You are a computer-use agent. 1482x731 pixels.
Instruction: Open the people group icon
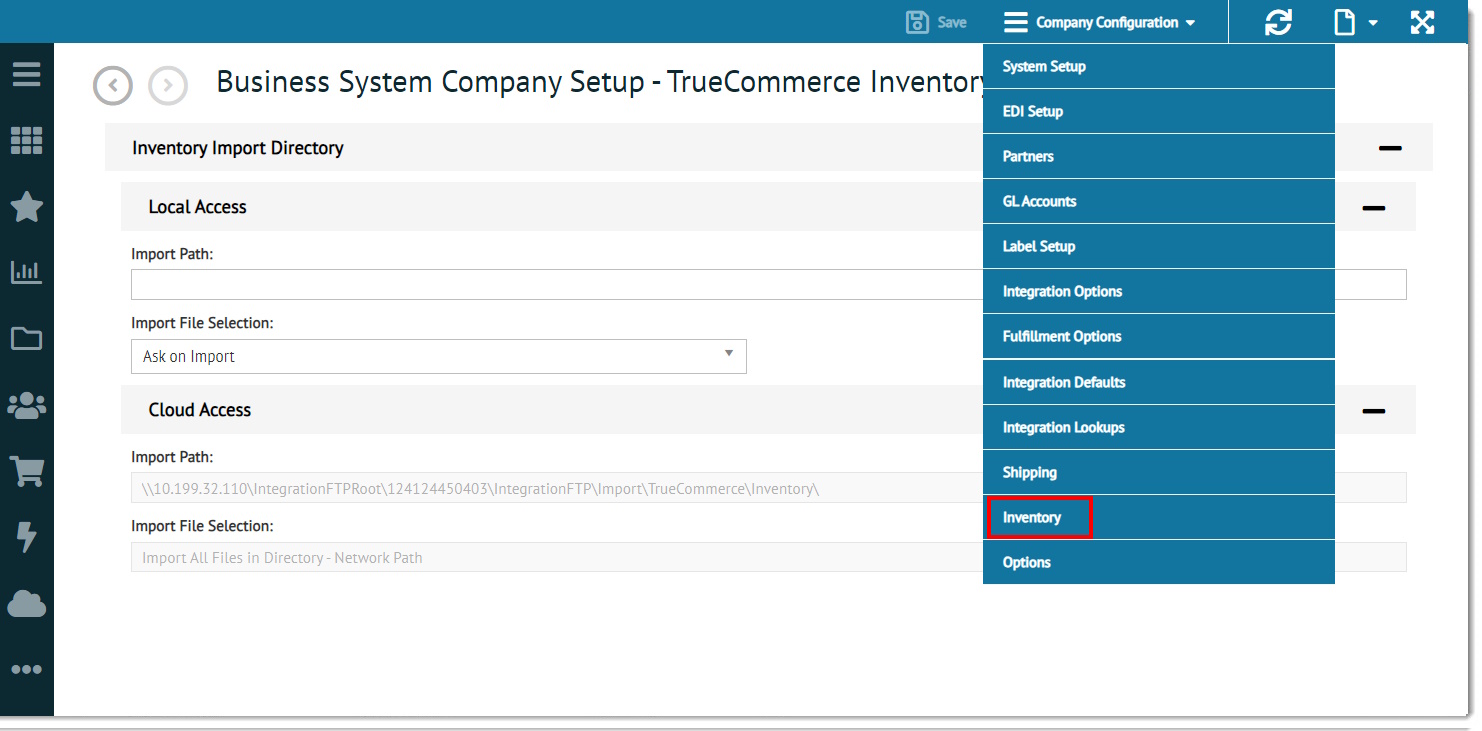tap(26, 405)
